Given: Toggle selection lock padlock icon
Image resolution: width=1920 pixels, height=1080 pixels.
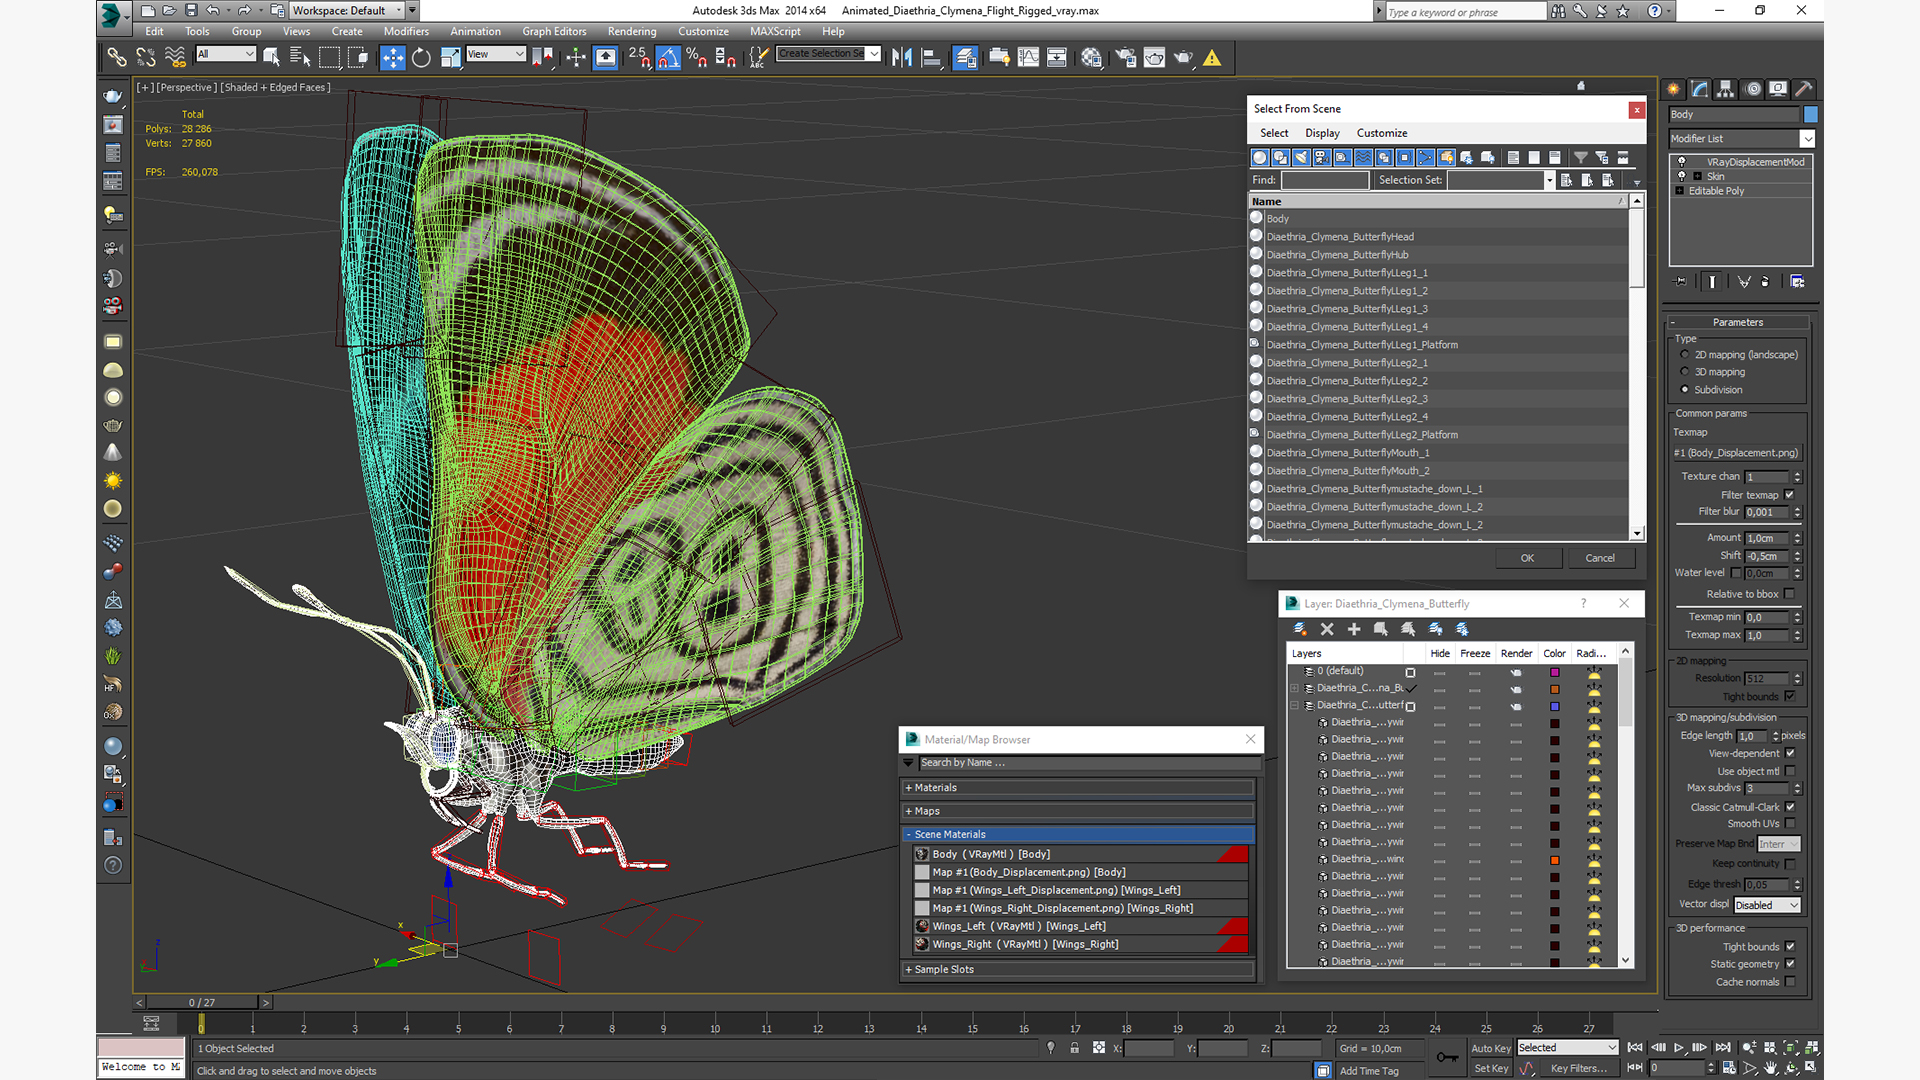Looking at the screenshot, I should point(1074,1048).
